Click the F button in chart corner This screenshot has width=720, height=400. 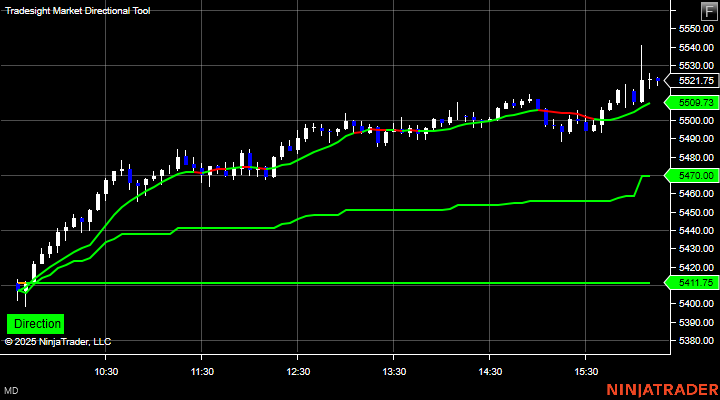710,11
